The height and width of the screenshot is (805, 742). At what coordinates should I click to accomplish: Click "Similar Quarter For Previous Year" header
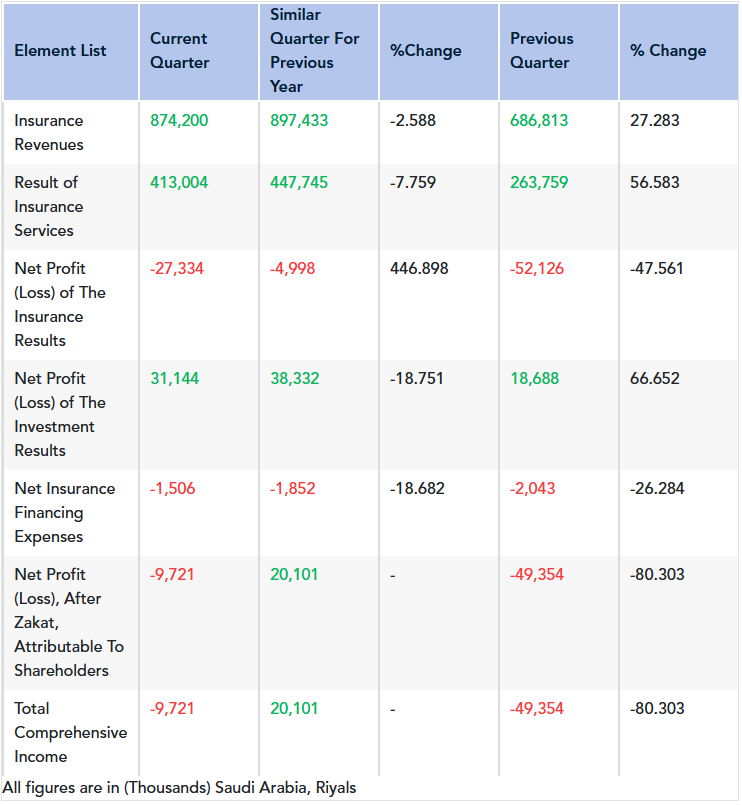point(302,51)
